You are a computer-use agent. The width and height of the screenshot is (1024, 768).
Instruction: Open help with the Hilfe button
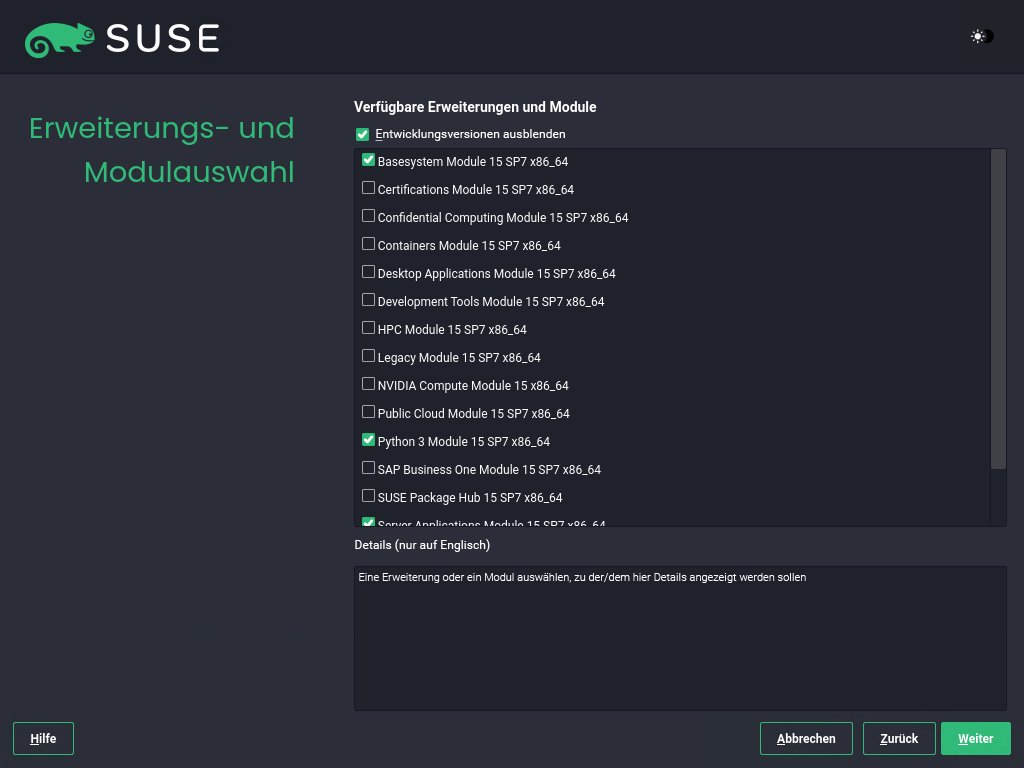coord(43,739)
